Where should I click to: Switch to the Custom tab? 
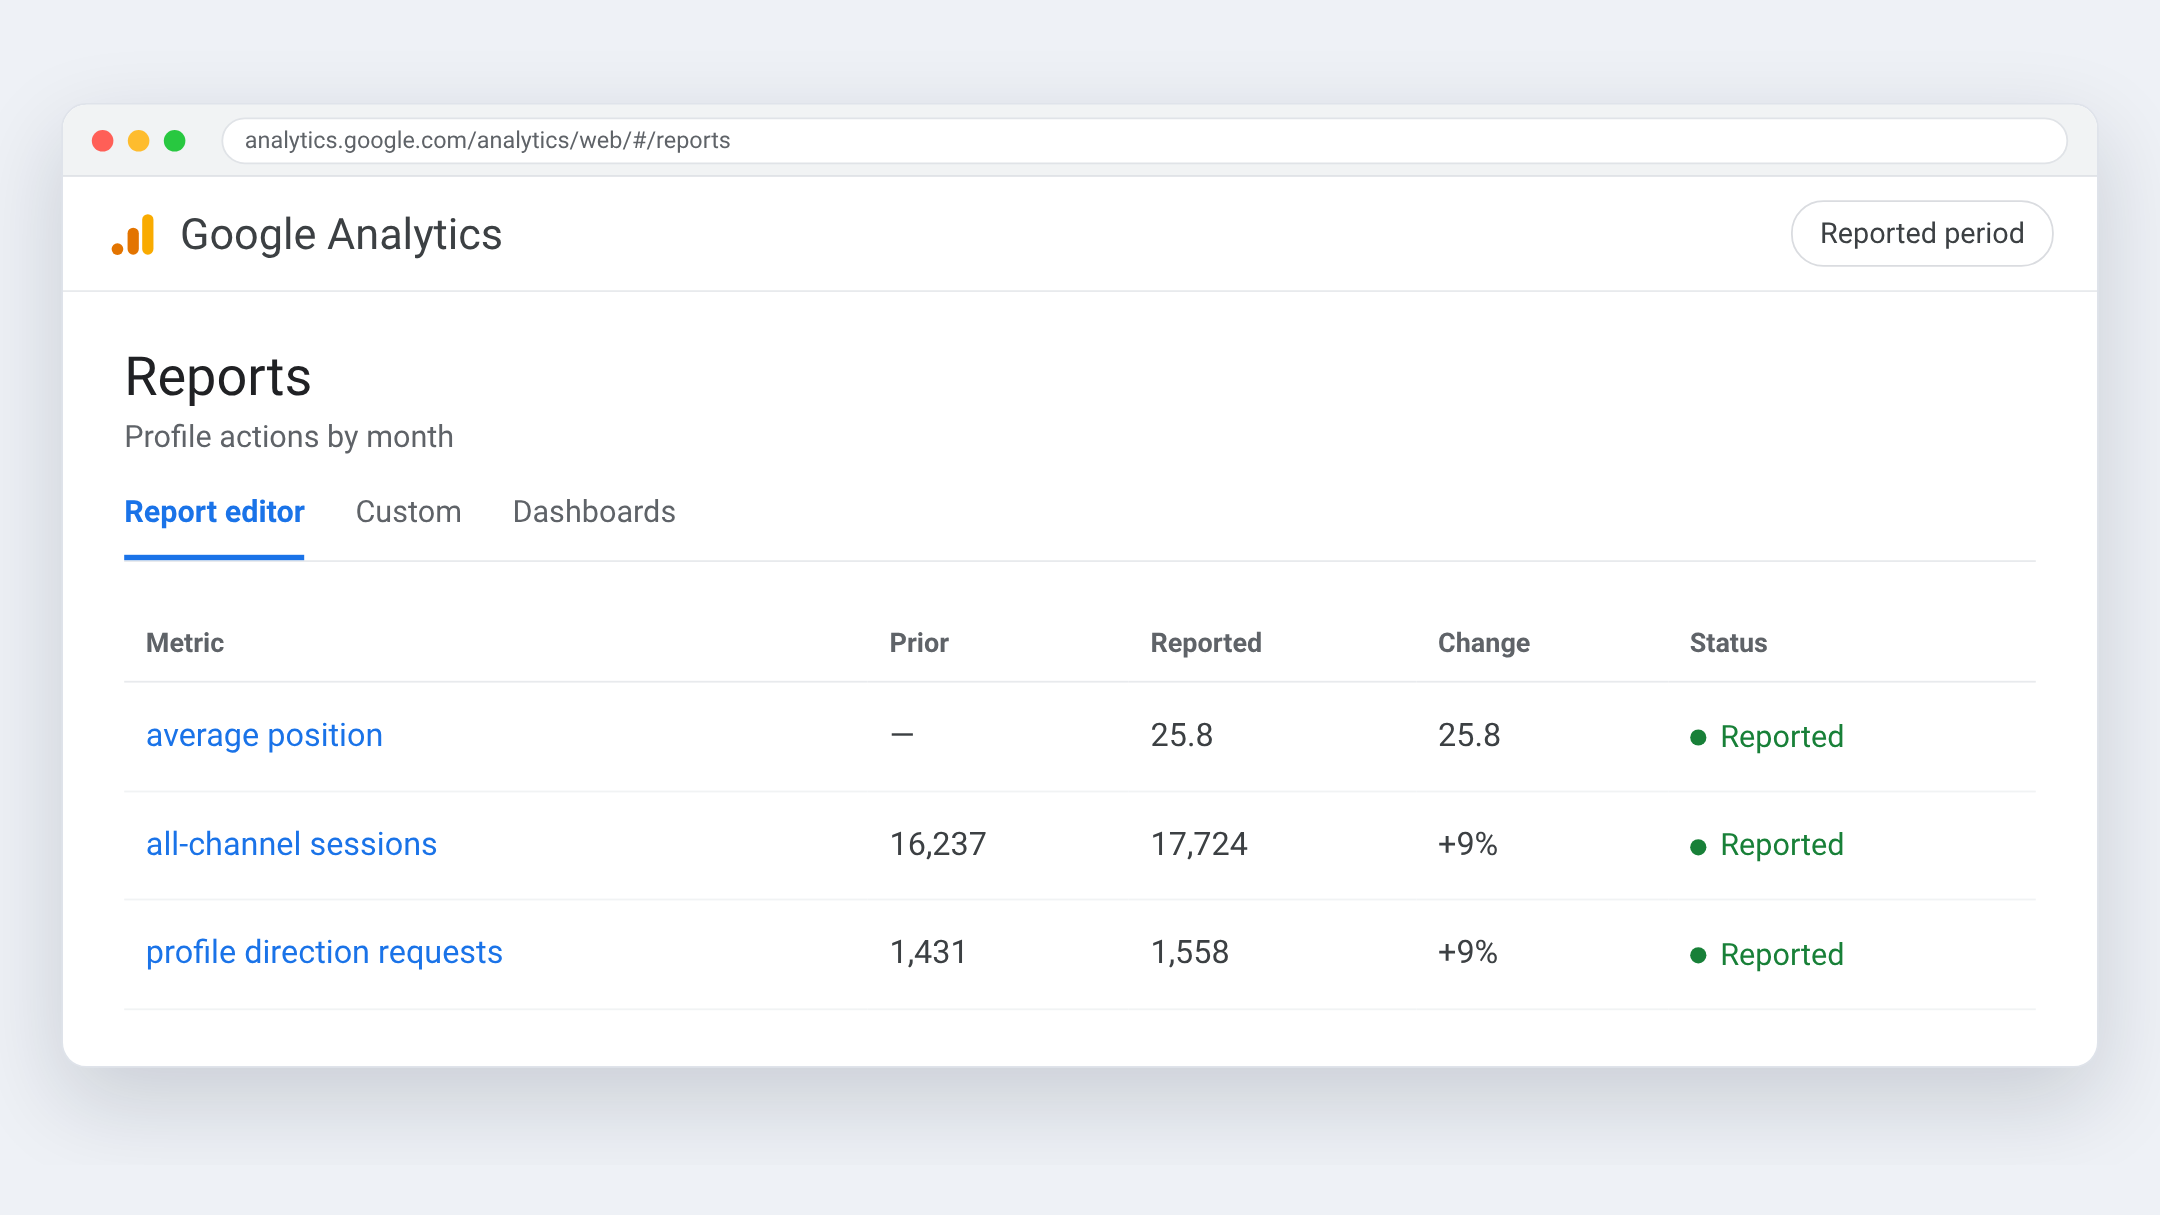pyautogui.click(x=408, y=512)
